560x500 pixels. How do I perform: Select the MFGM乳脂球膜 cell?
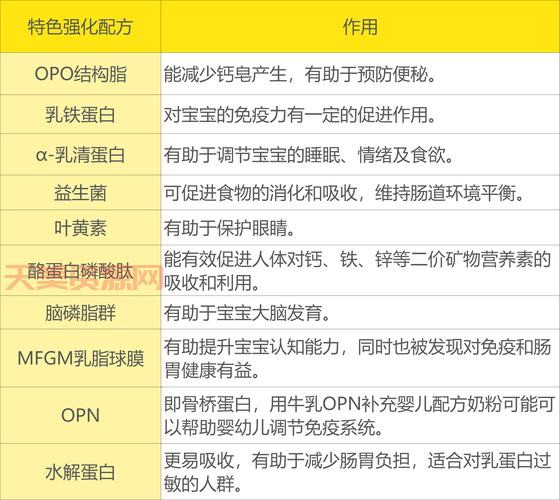tap(80, 359)
